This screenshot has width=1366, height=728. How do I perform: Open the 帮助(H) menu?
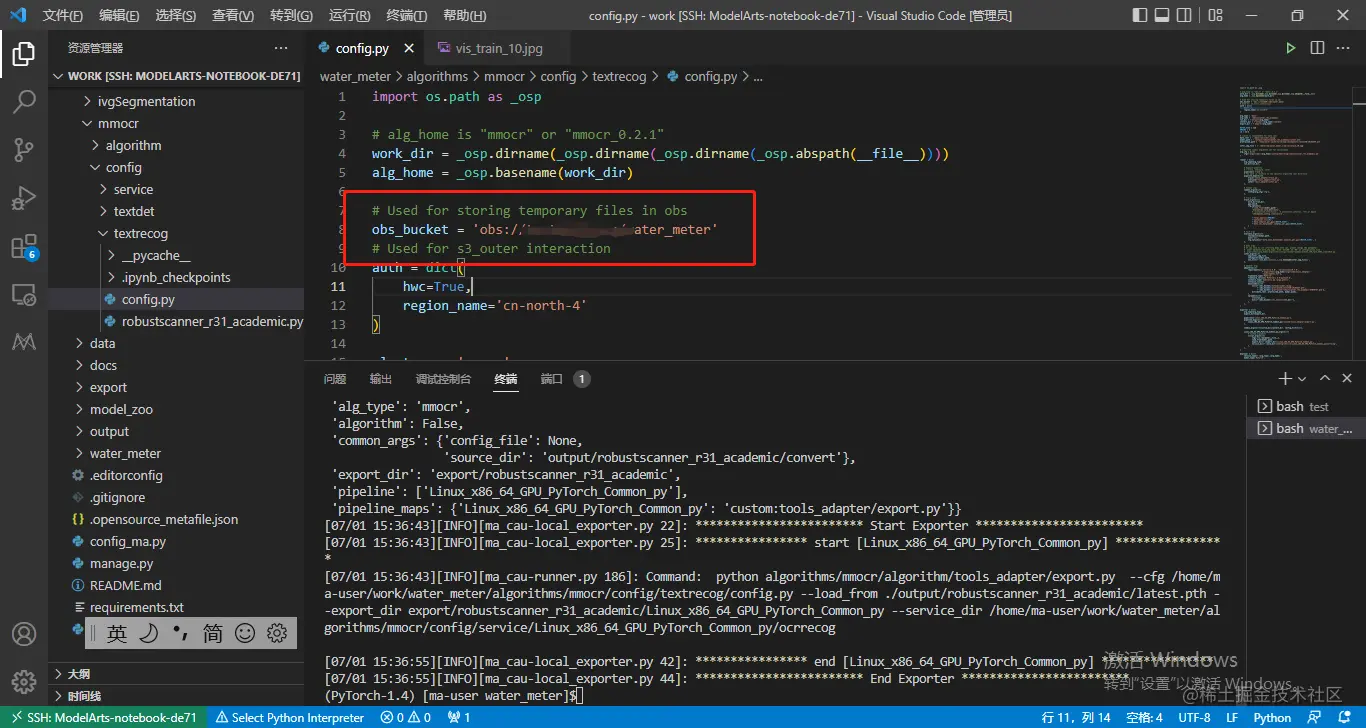point(464,16)
